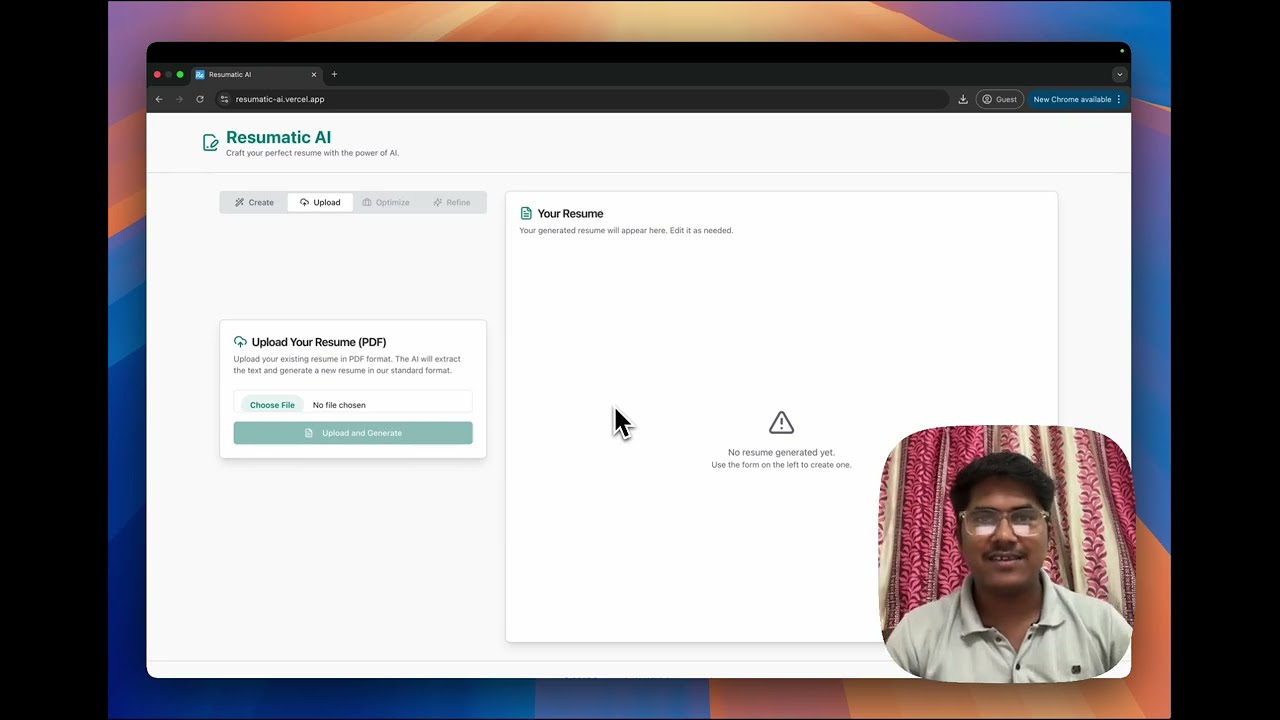Screen dimensions: 1280x720
Task: Click the upload cloud icon in card heading
Action: (240, 342)
